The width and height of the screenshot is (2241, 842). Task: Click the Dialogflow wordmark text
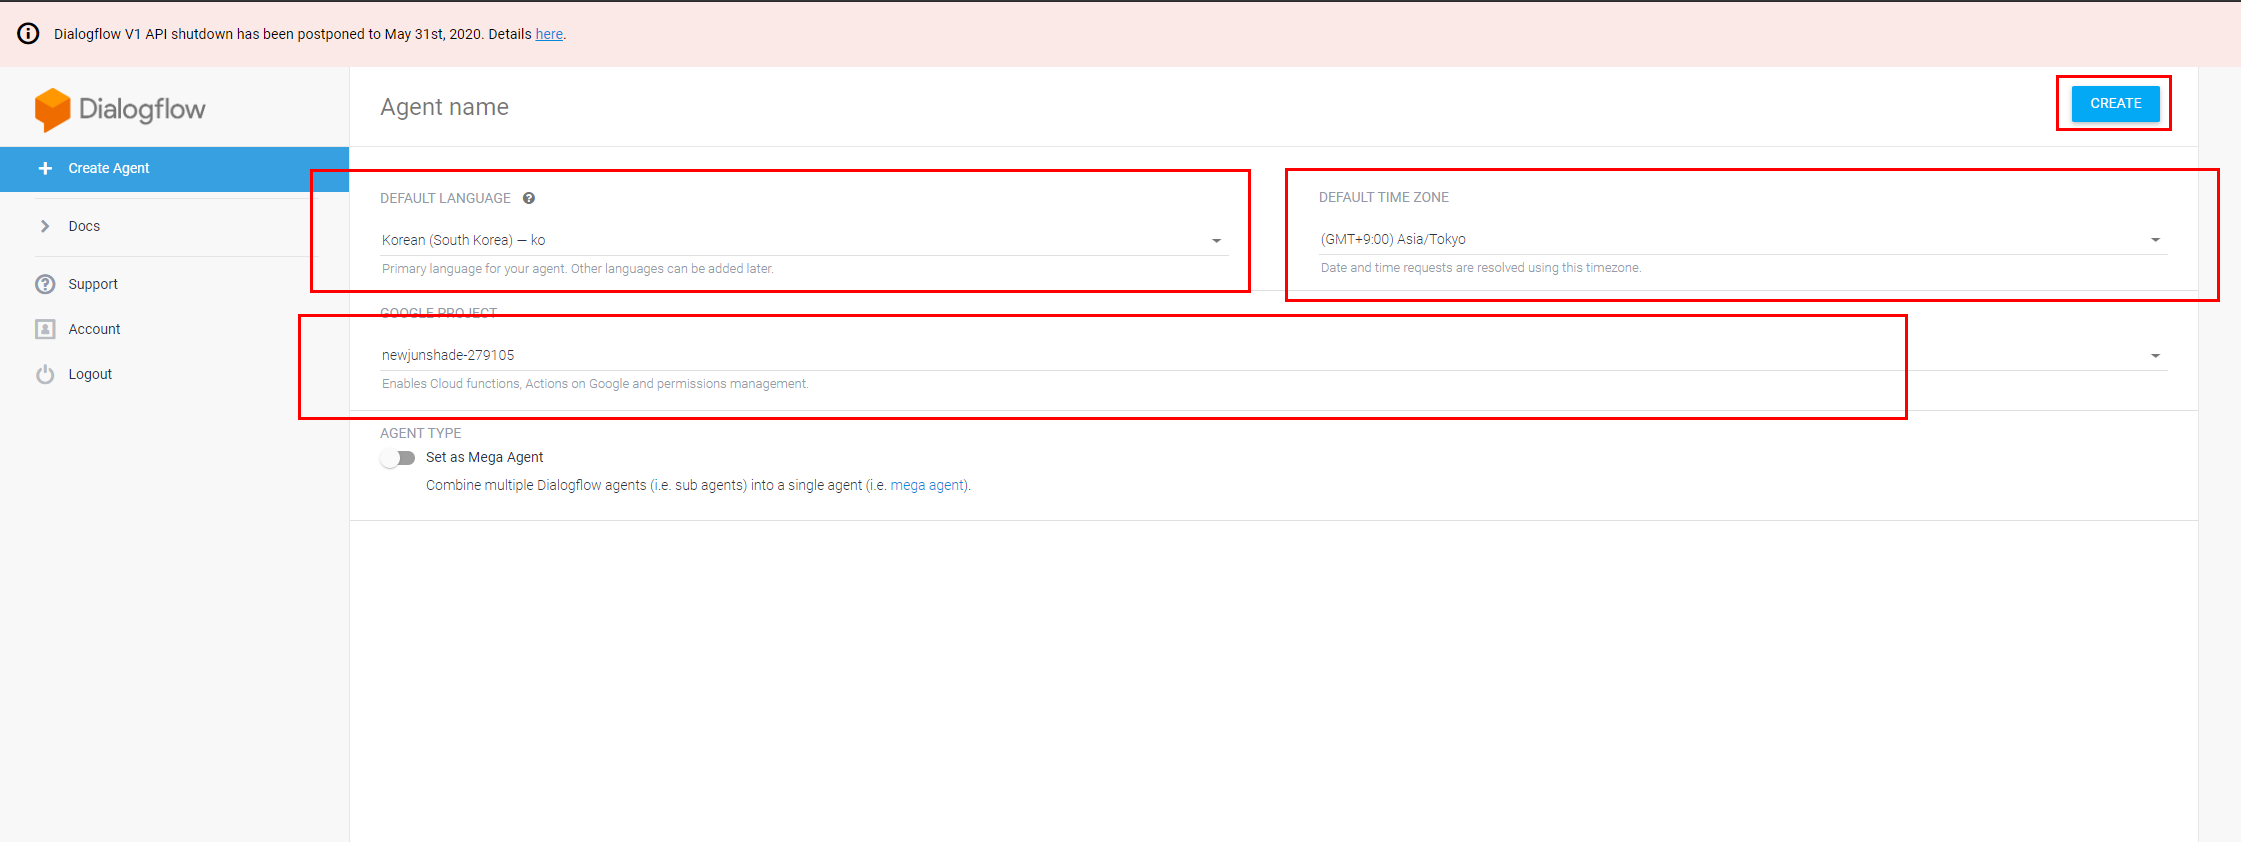142,109
